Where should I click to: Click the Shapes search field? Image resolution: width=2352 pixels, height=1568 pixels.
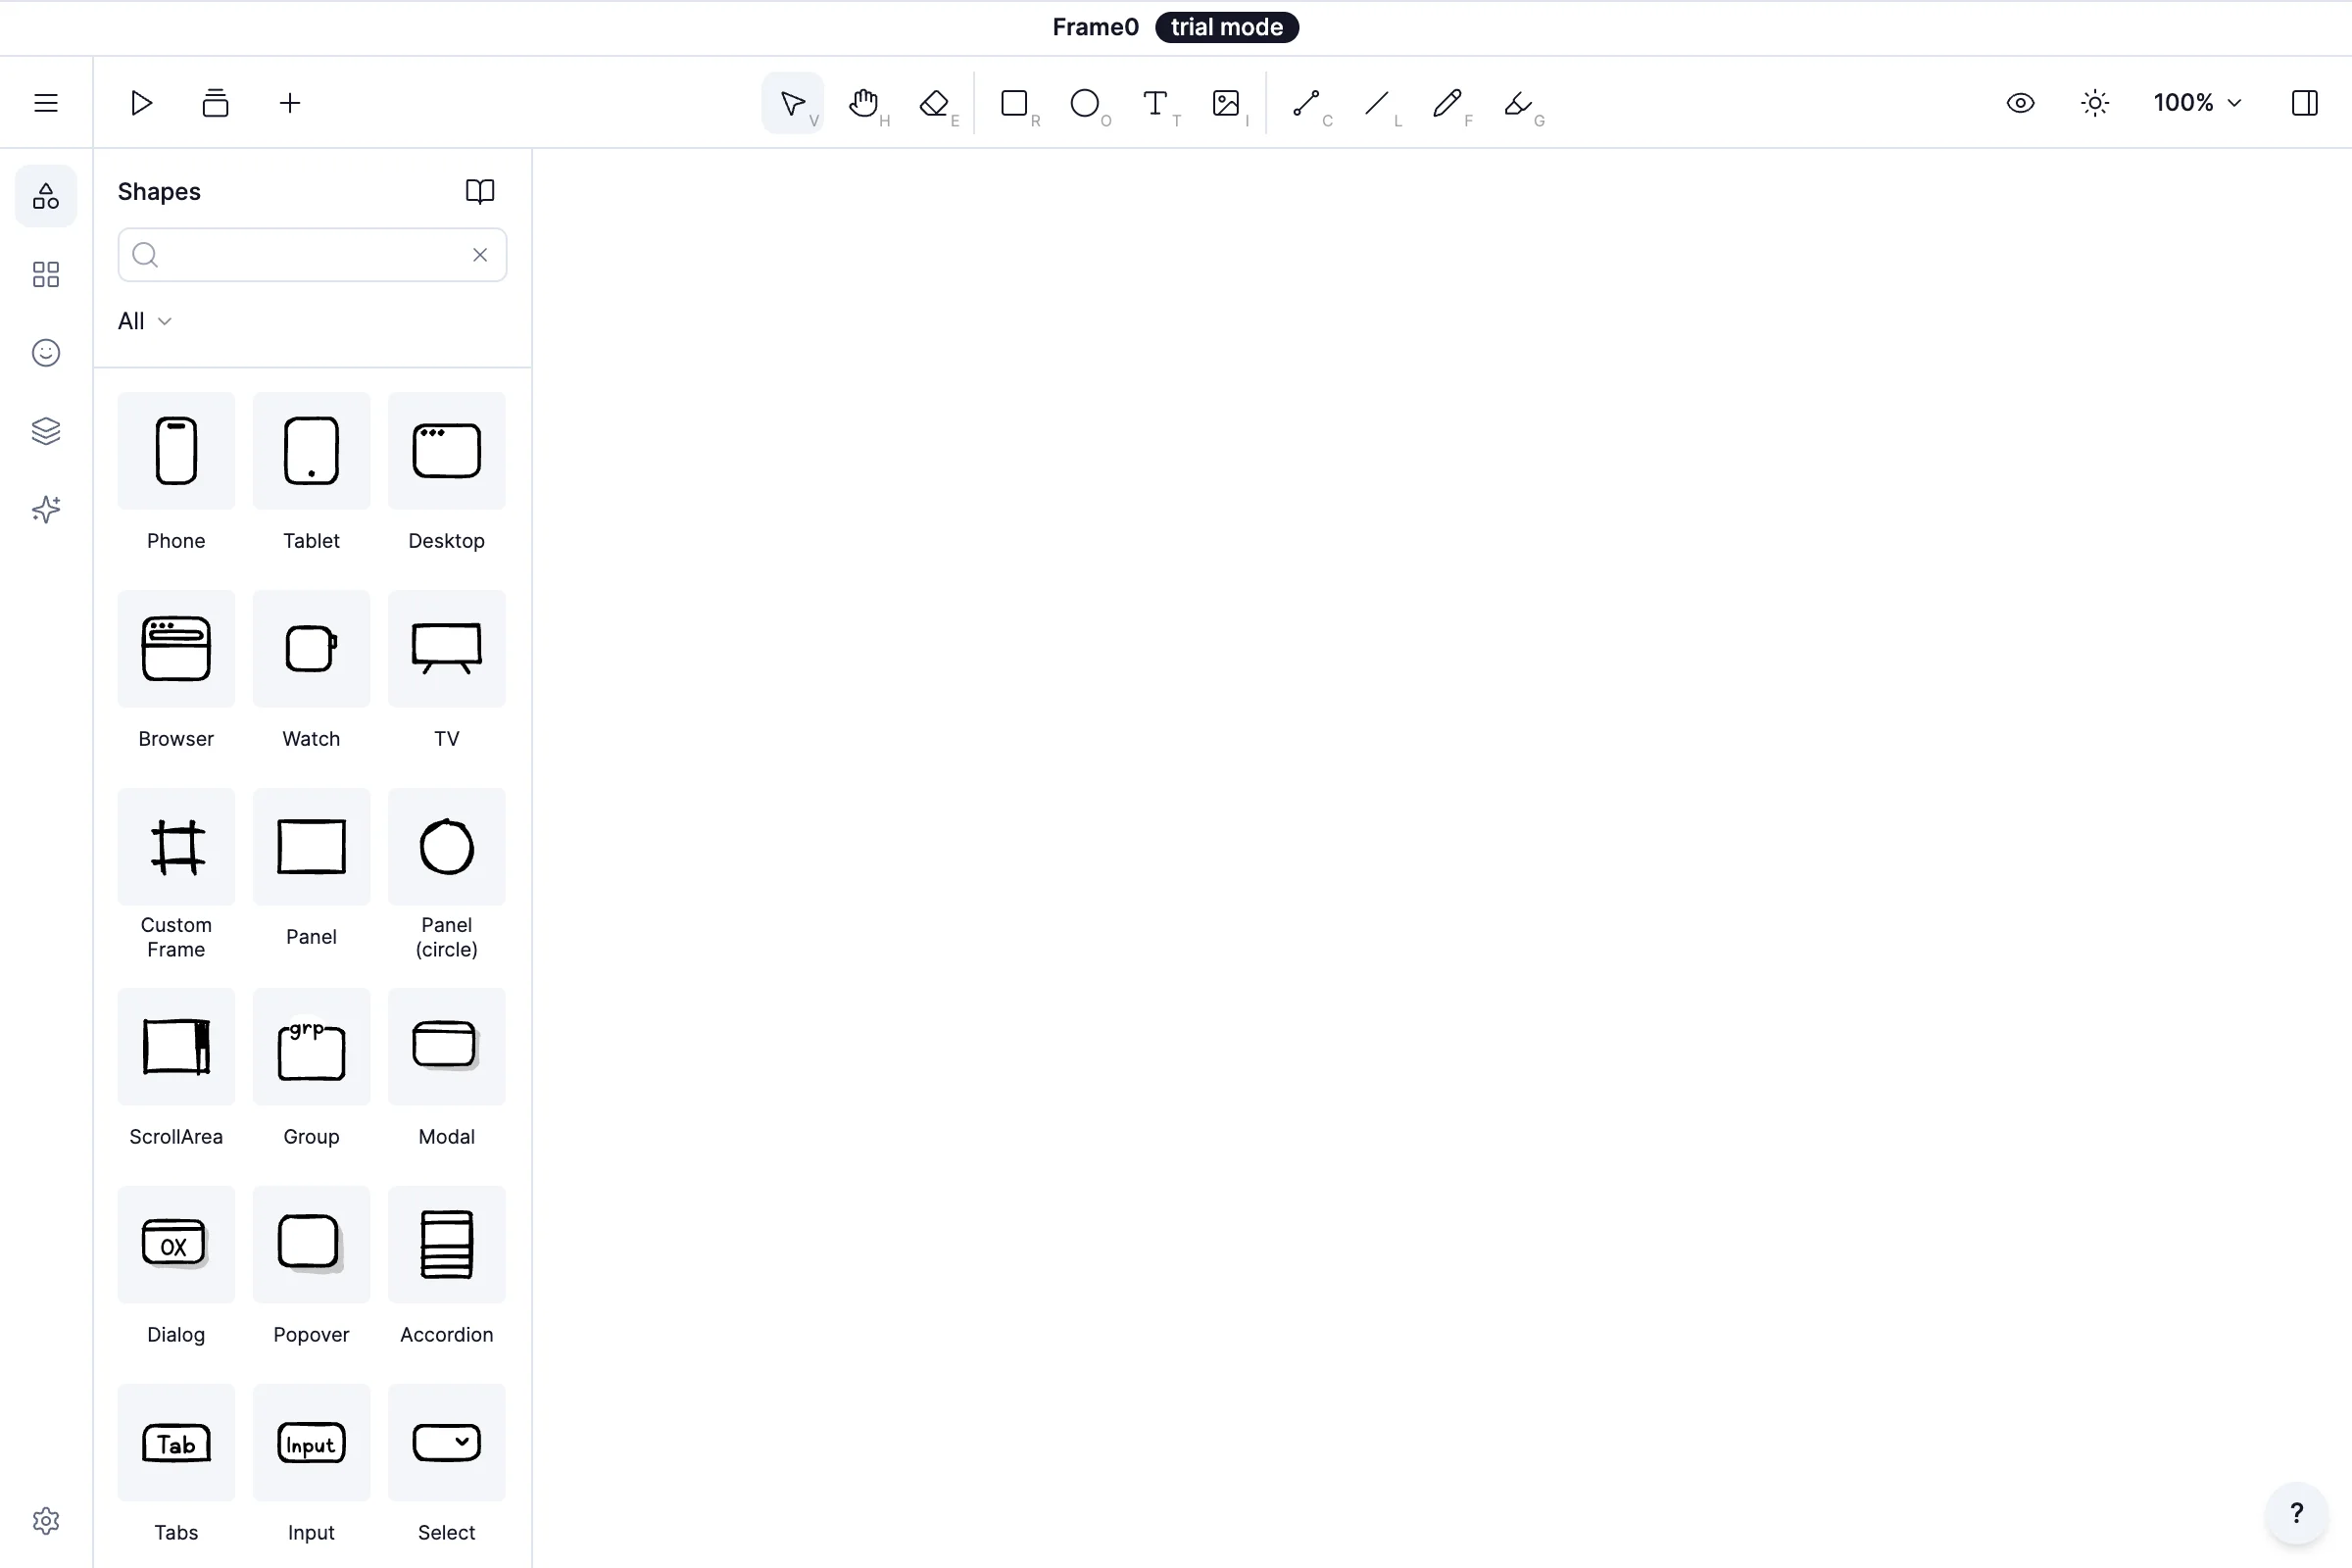tap(312, 255)
